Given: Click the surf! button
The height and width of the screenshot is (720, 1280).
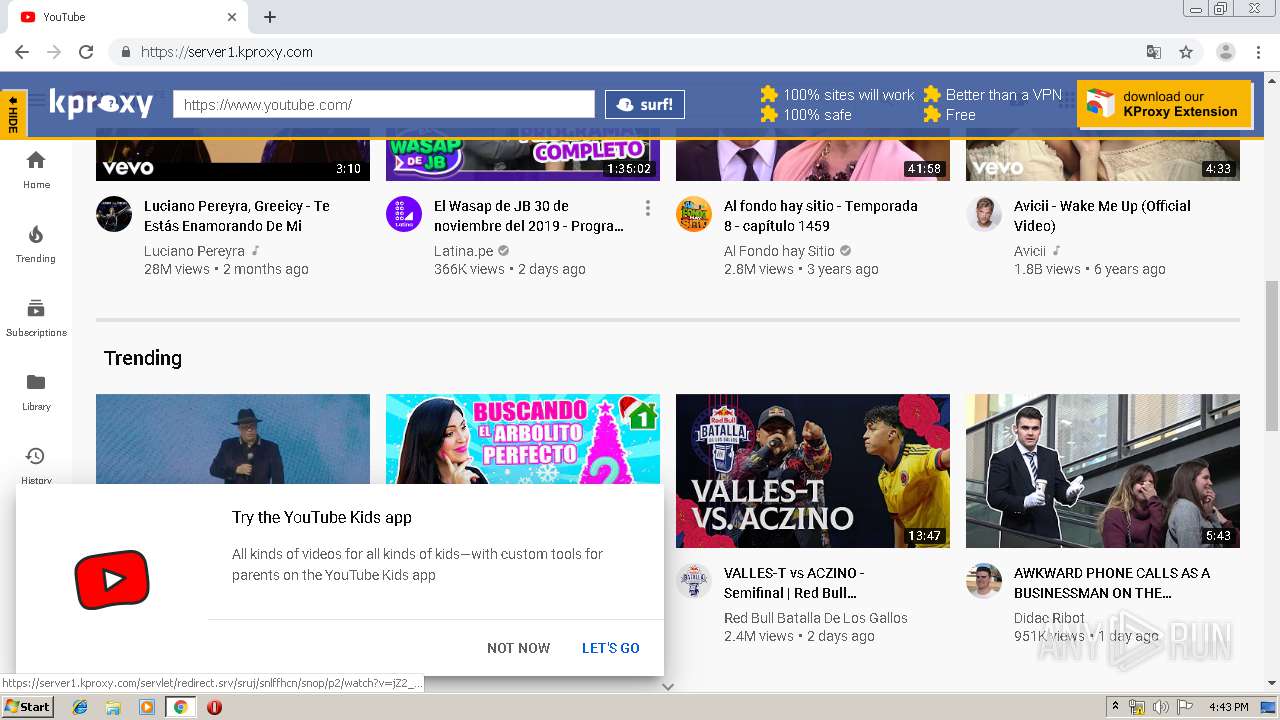Looking at the screenshot, I should point(645,104).
